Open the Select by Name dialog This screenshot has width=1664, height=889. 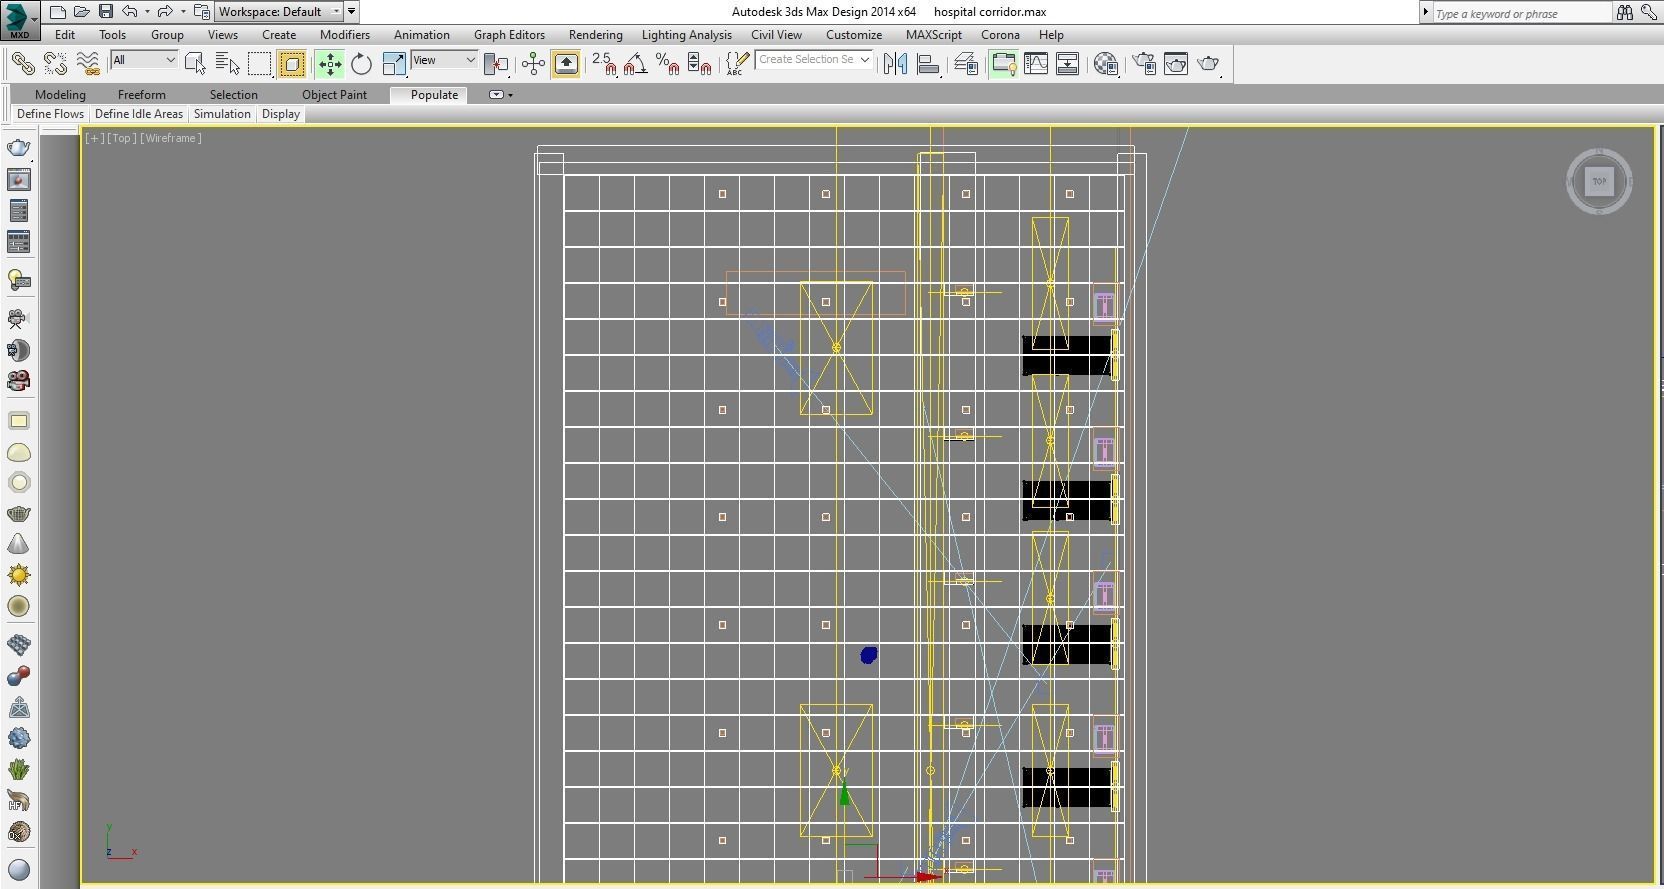[227, 64]
